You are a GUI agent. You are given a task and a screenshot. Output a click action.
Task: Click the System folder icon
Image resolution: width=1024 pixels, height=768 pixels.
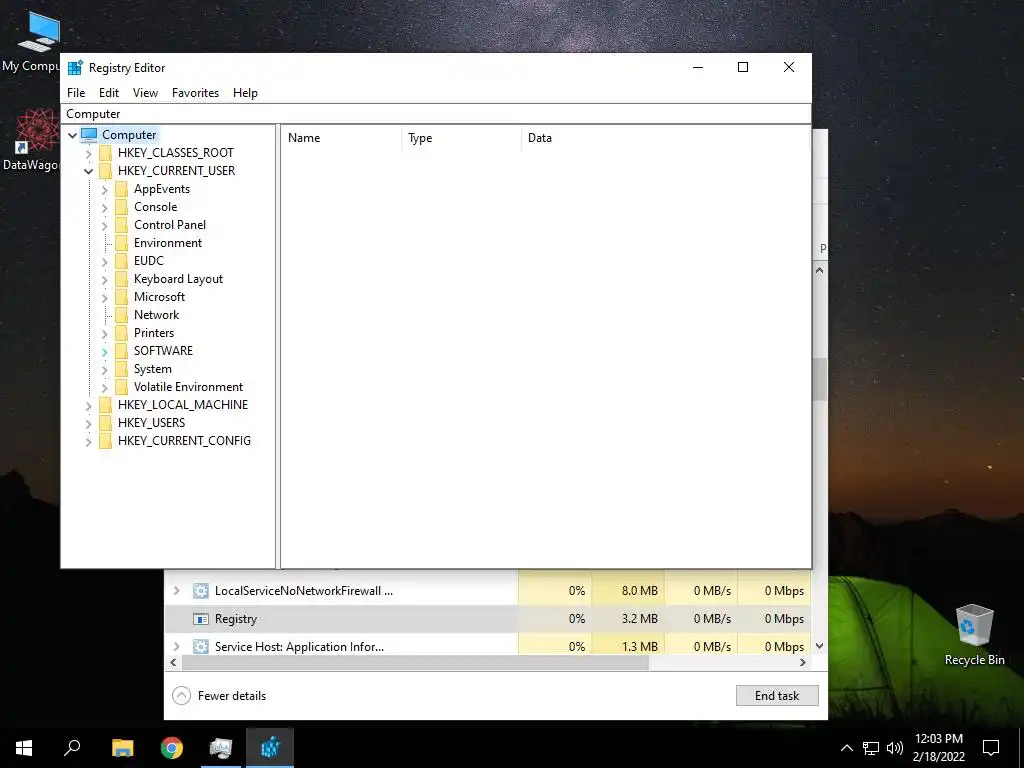[x=121, y=369]
